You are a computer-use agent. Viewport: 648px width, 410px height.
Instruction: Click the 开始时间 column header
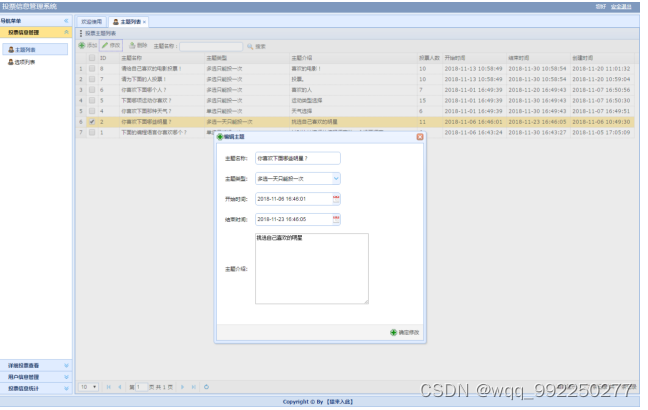pos(474,58)
